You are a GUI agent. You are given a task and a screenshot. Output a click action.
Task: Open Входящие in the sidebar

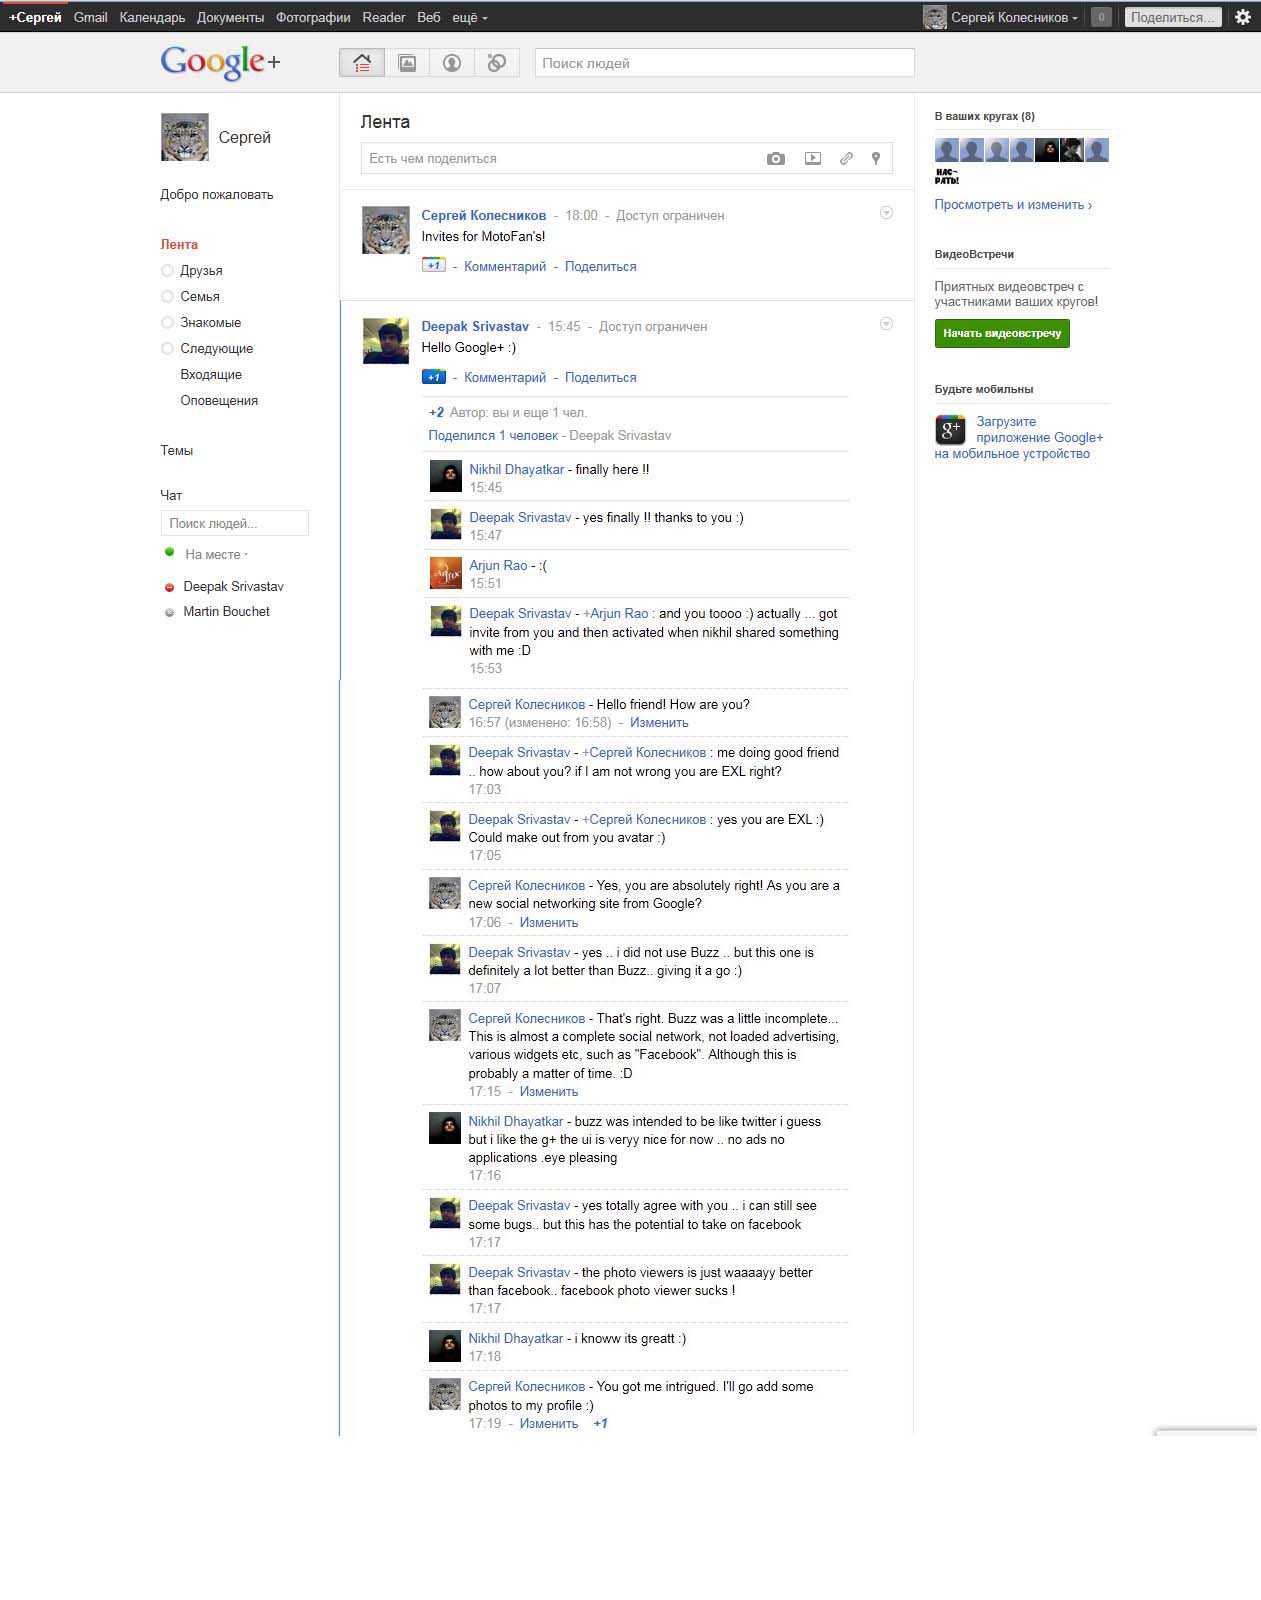click(x=211, y=375)
